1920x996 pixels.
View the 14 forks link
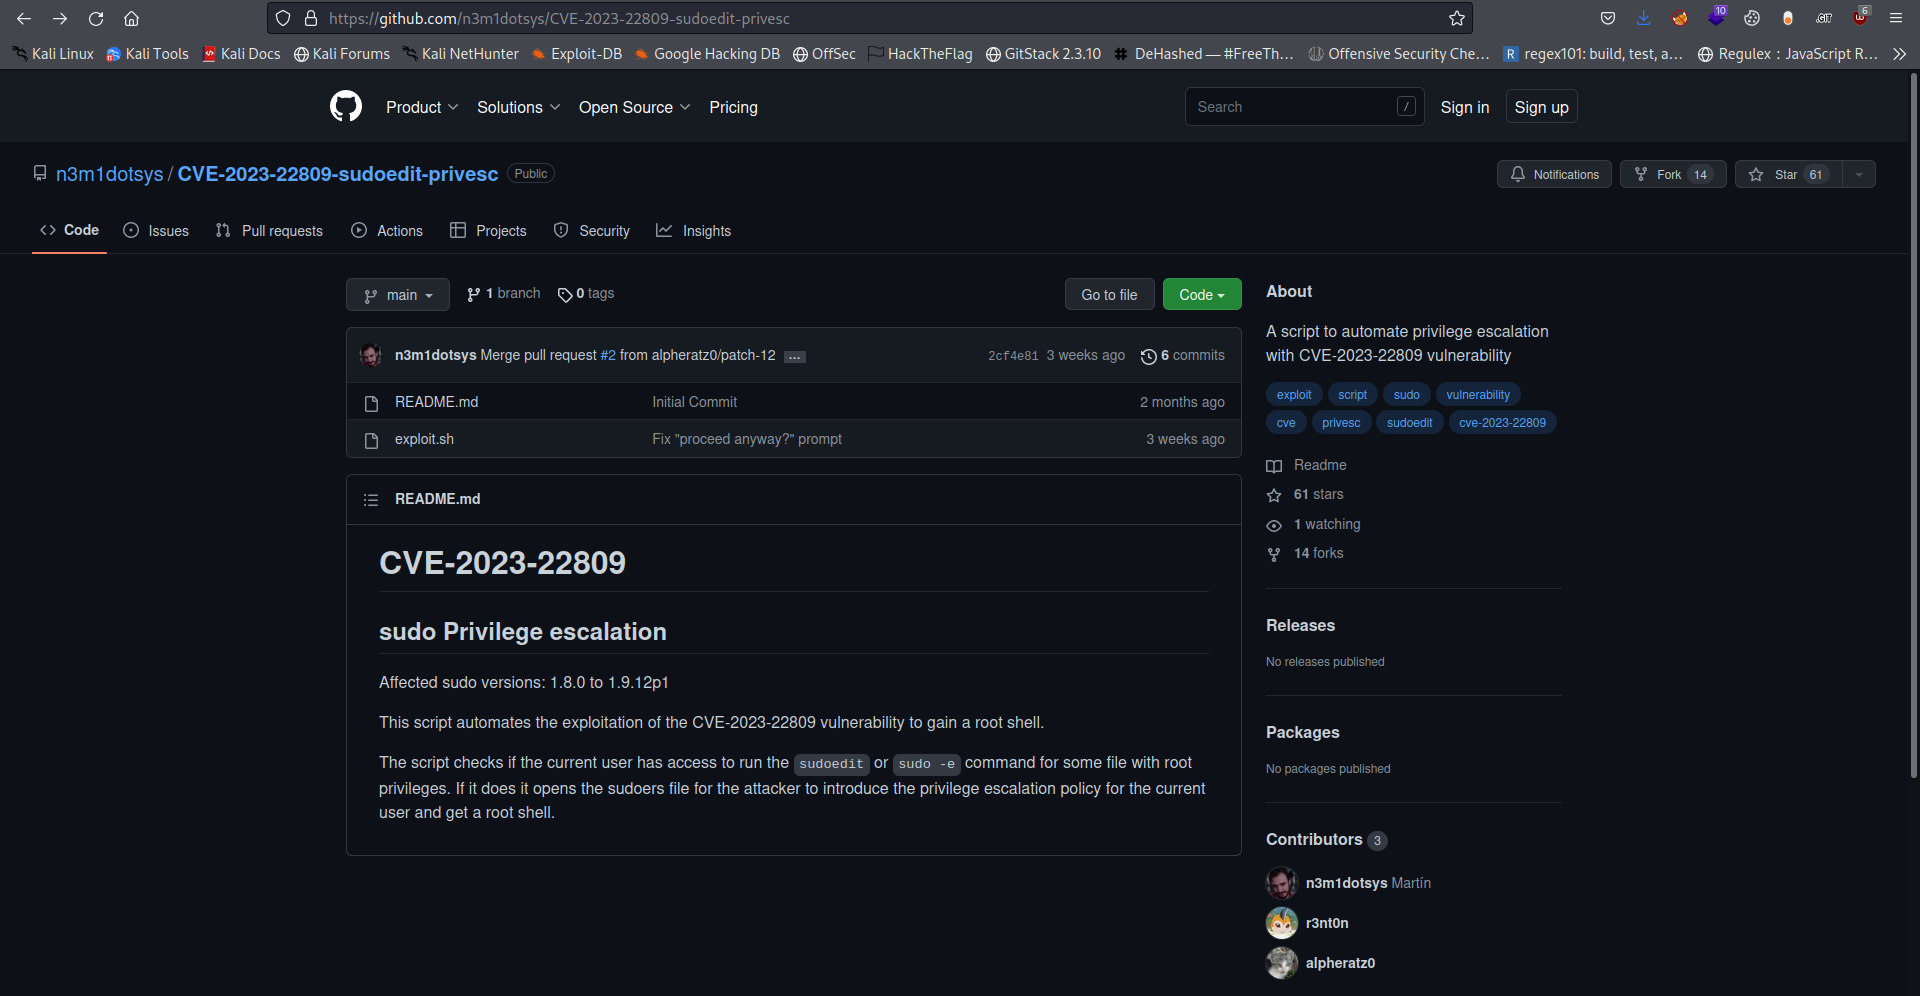[1305, 553]
